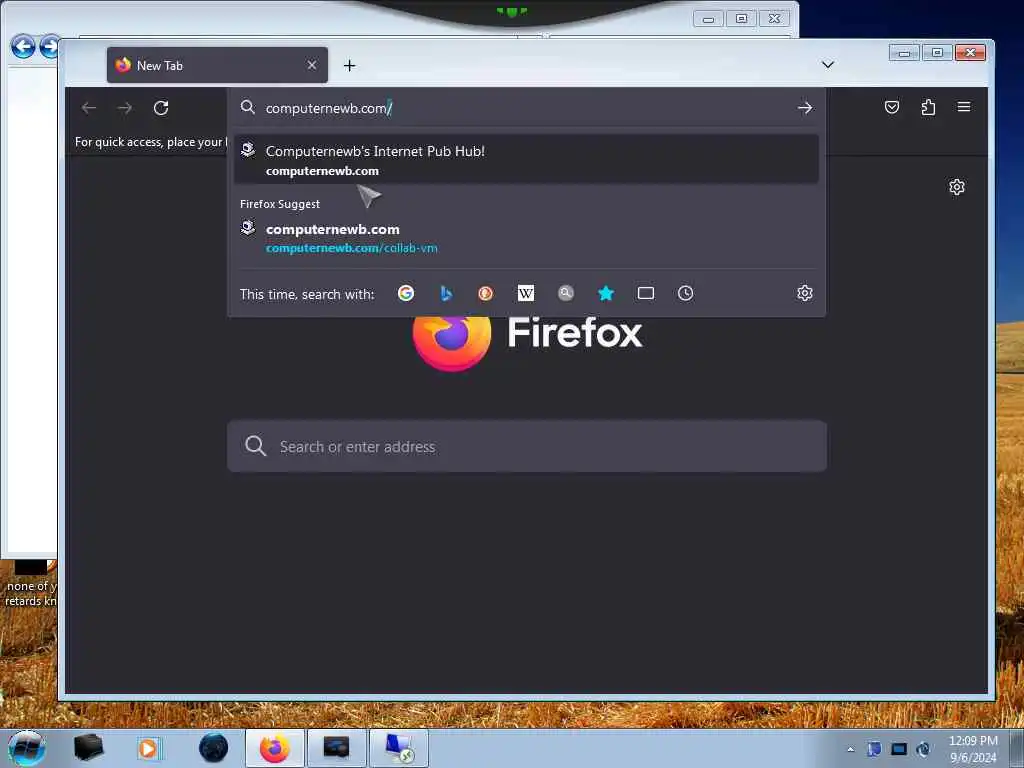Open search settings gear in dropdown
The image size is (1024, 768).
point(805,293)
